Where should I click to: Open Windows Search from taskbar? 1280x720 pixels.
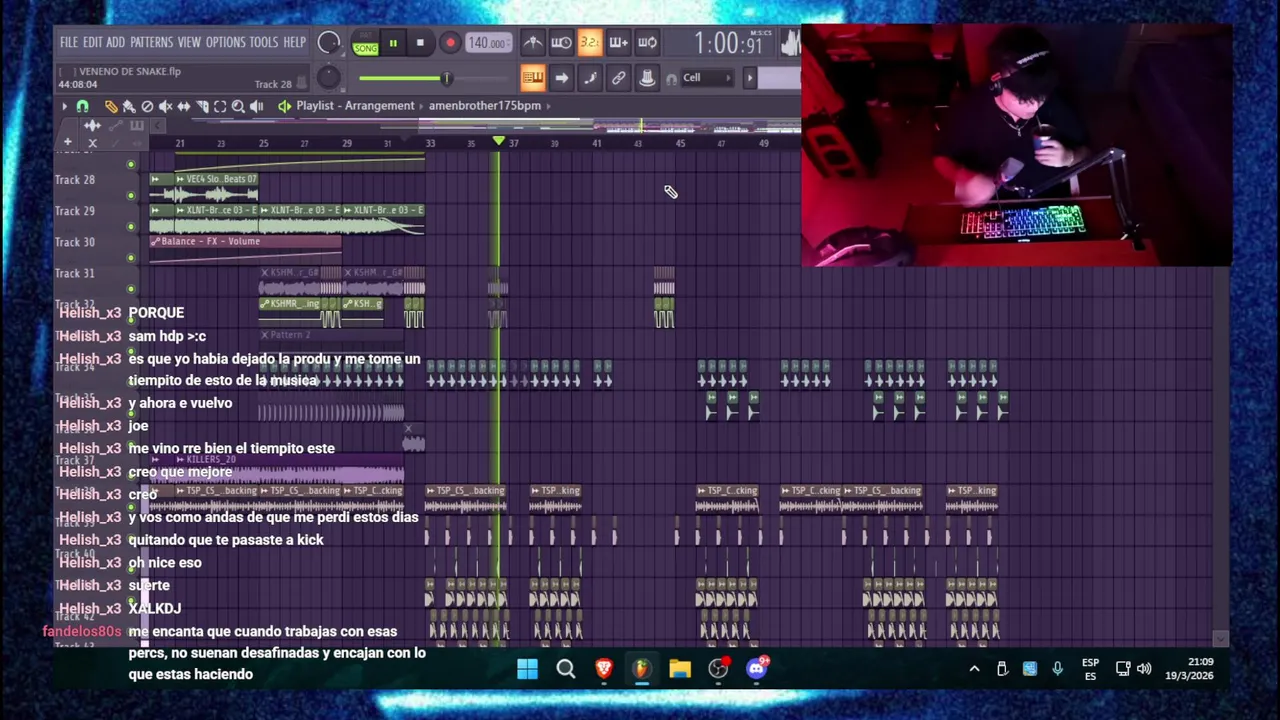[566, 669]
